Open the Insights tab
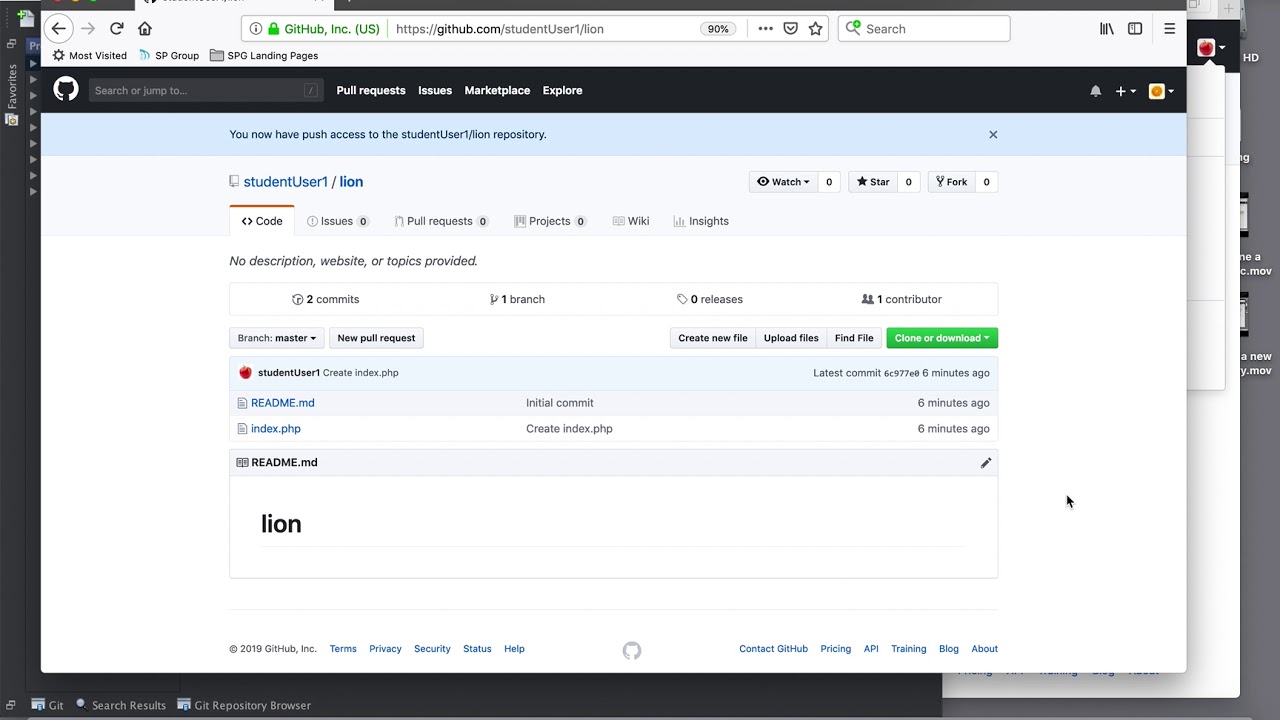This screenshot has height=720, width=1280. 701,221
